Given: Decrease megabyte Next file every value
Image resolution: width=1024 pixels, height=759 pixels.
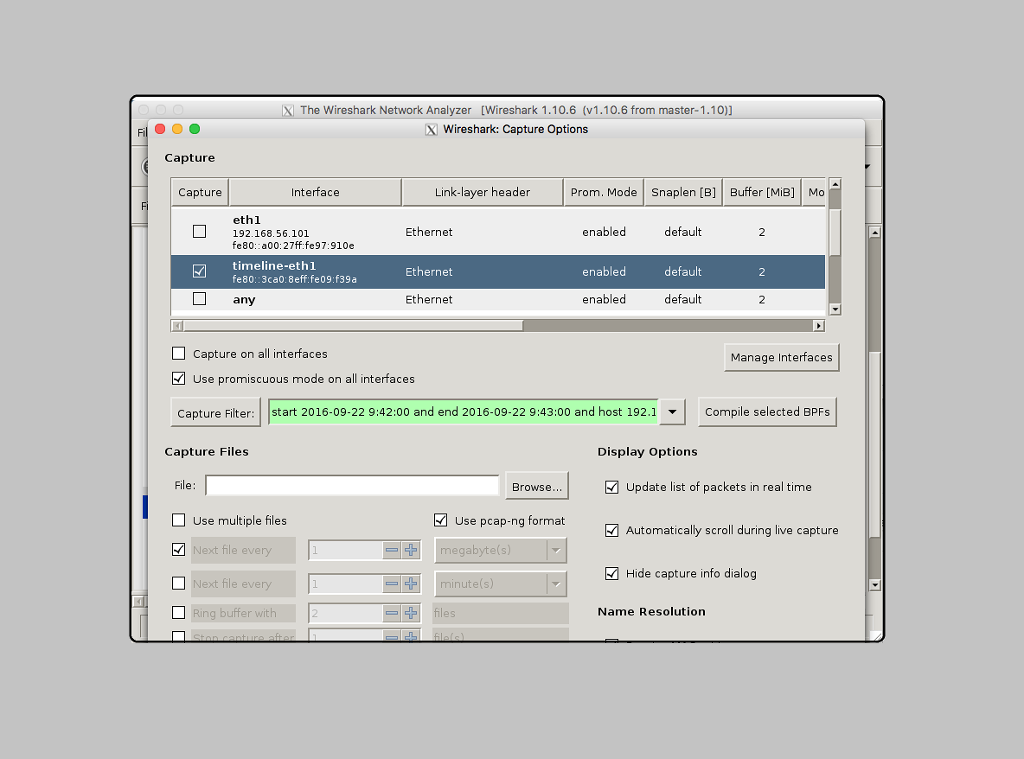Looking at the screenshot, I should tap(392, 550).
